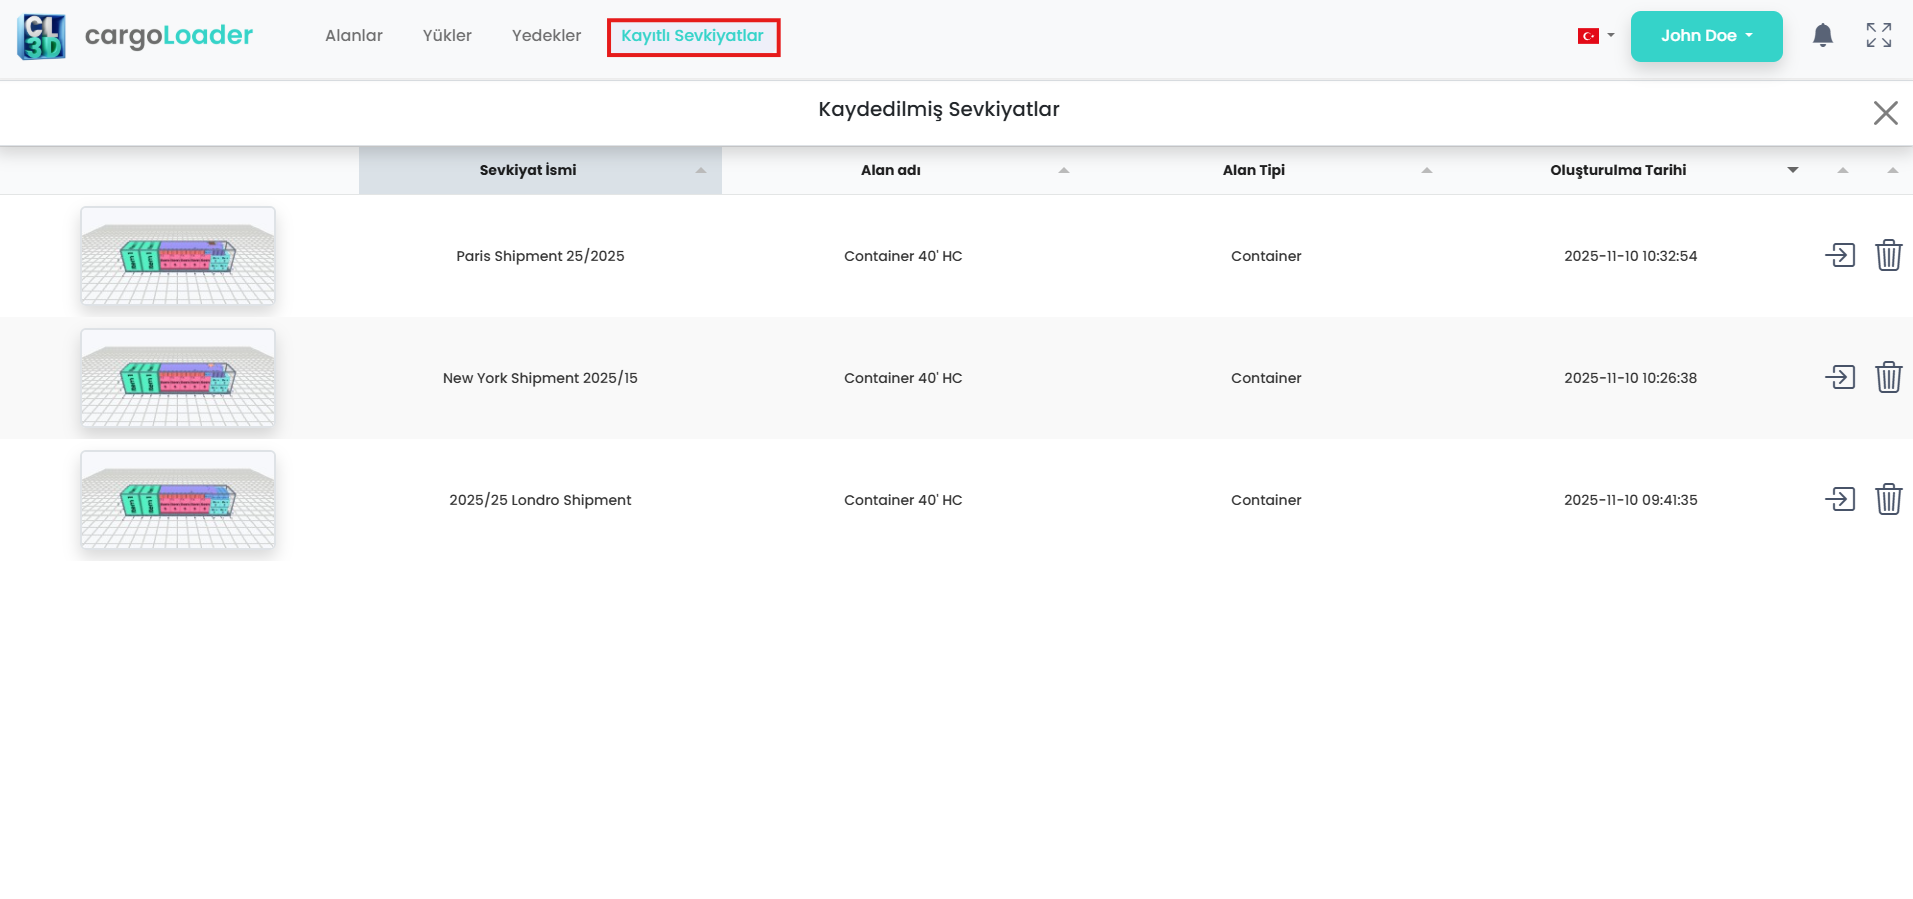The width and height of the screenshot is (1913, 899).
Task: Open the language flag dropdown
Action: (1596, 36)
